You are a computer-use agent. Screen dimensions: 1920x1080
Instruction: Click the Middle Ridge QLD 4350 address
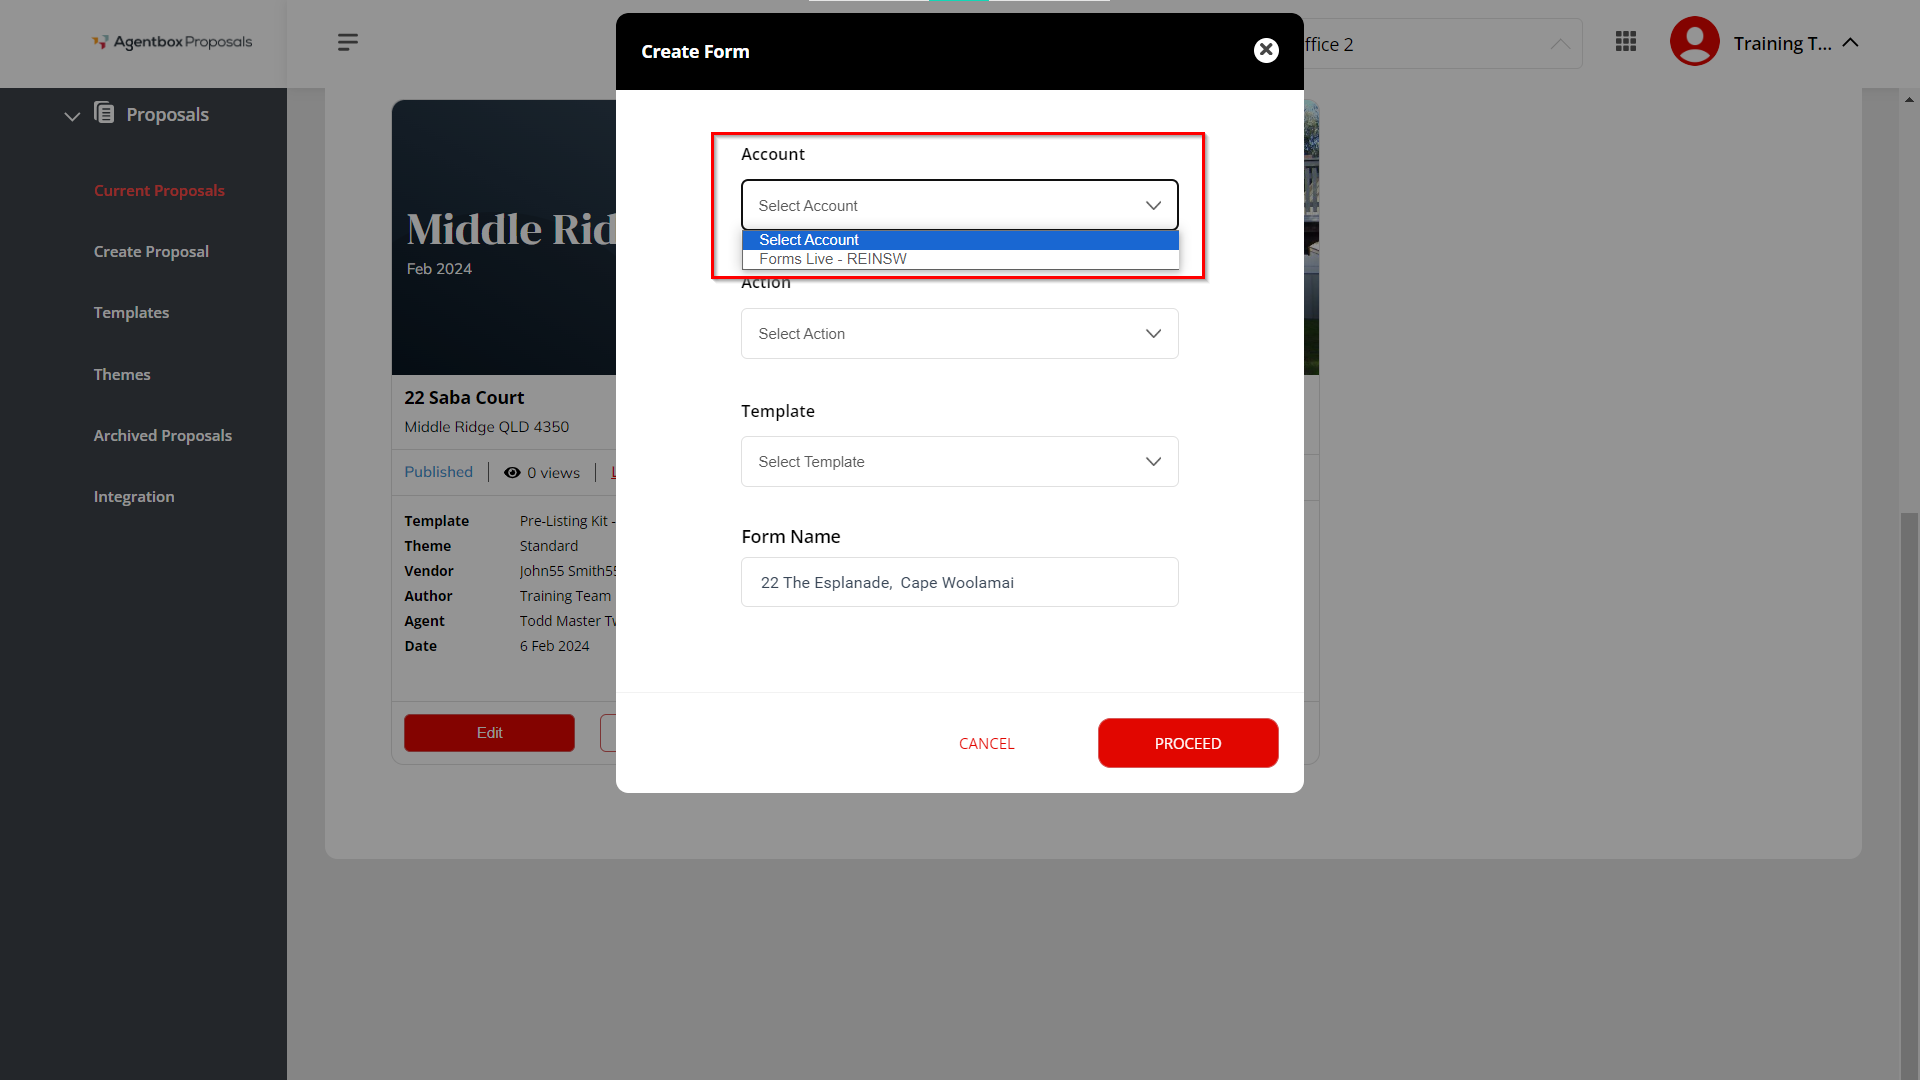coord(486,427)
